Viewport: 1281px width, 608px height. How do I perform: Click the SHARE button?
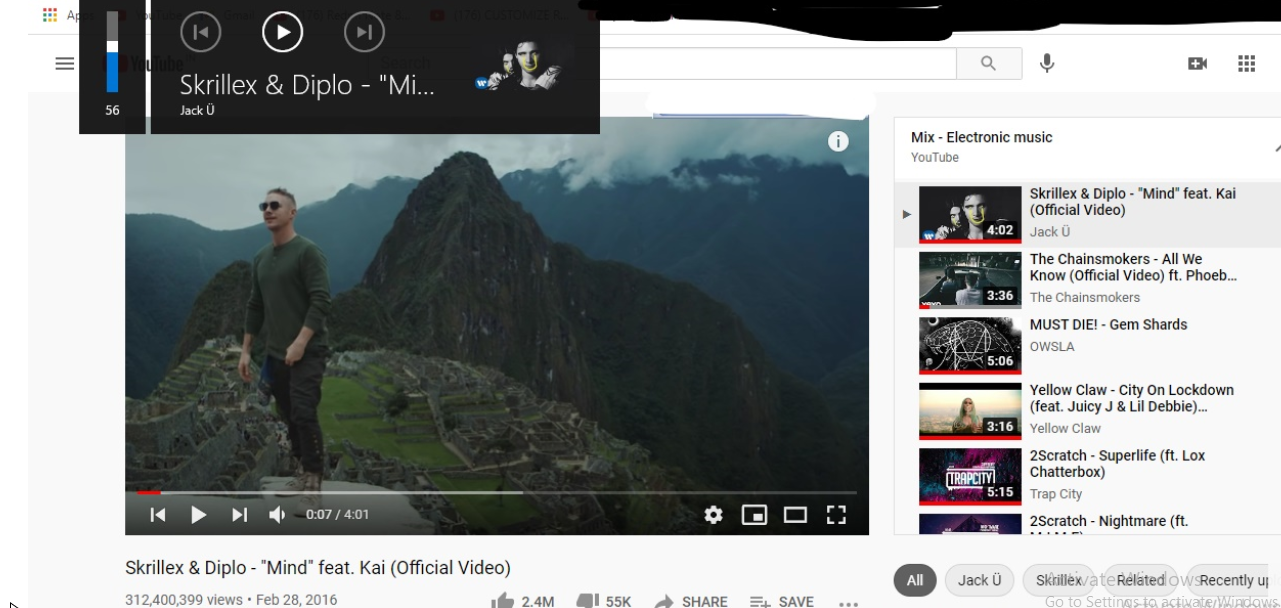click(691, 601)
